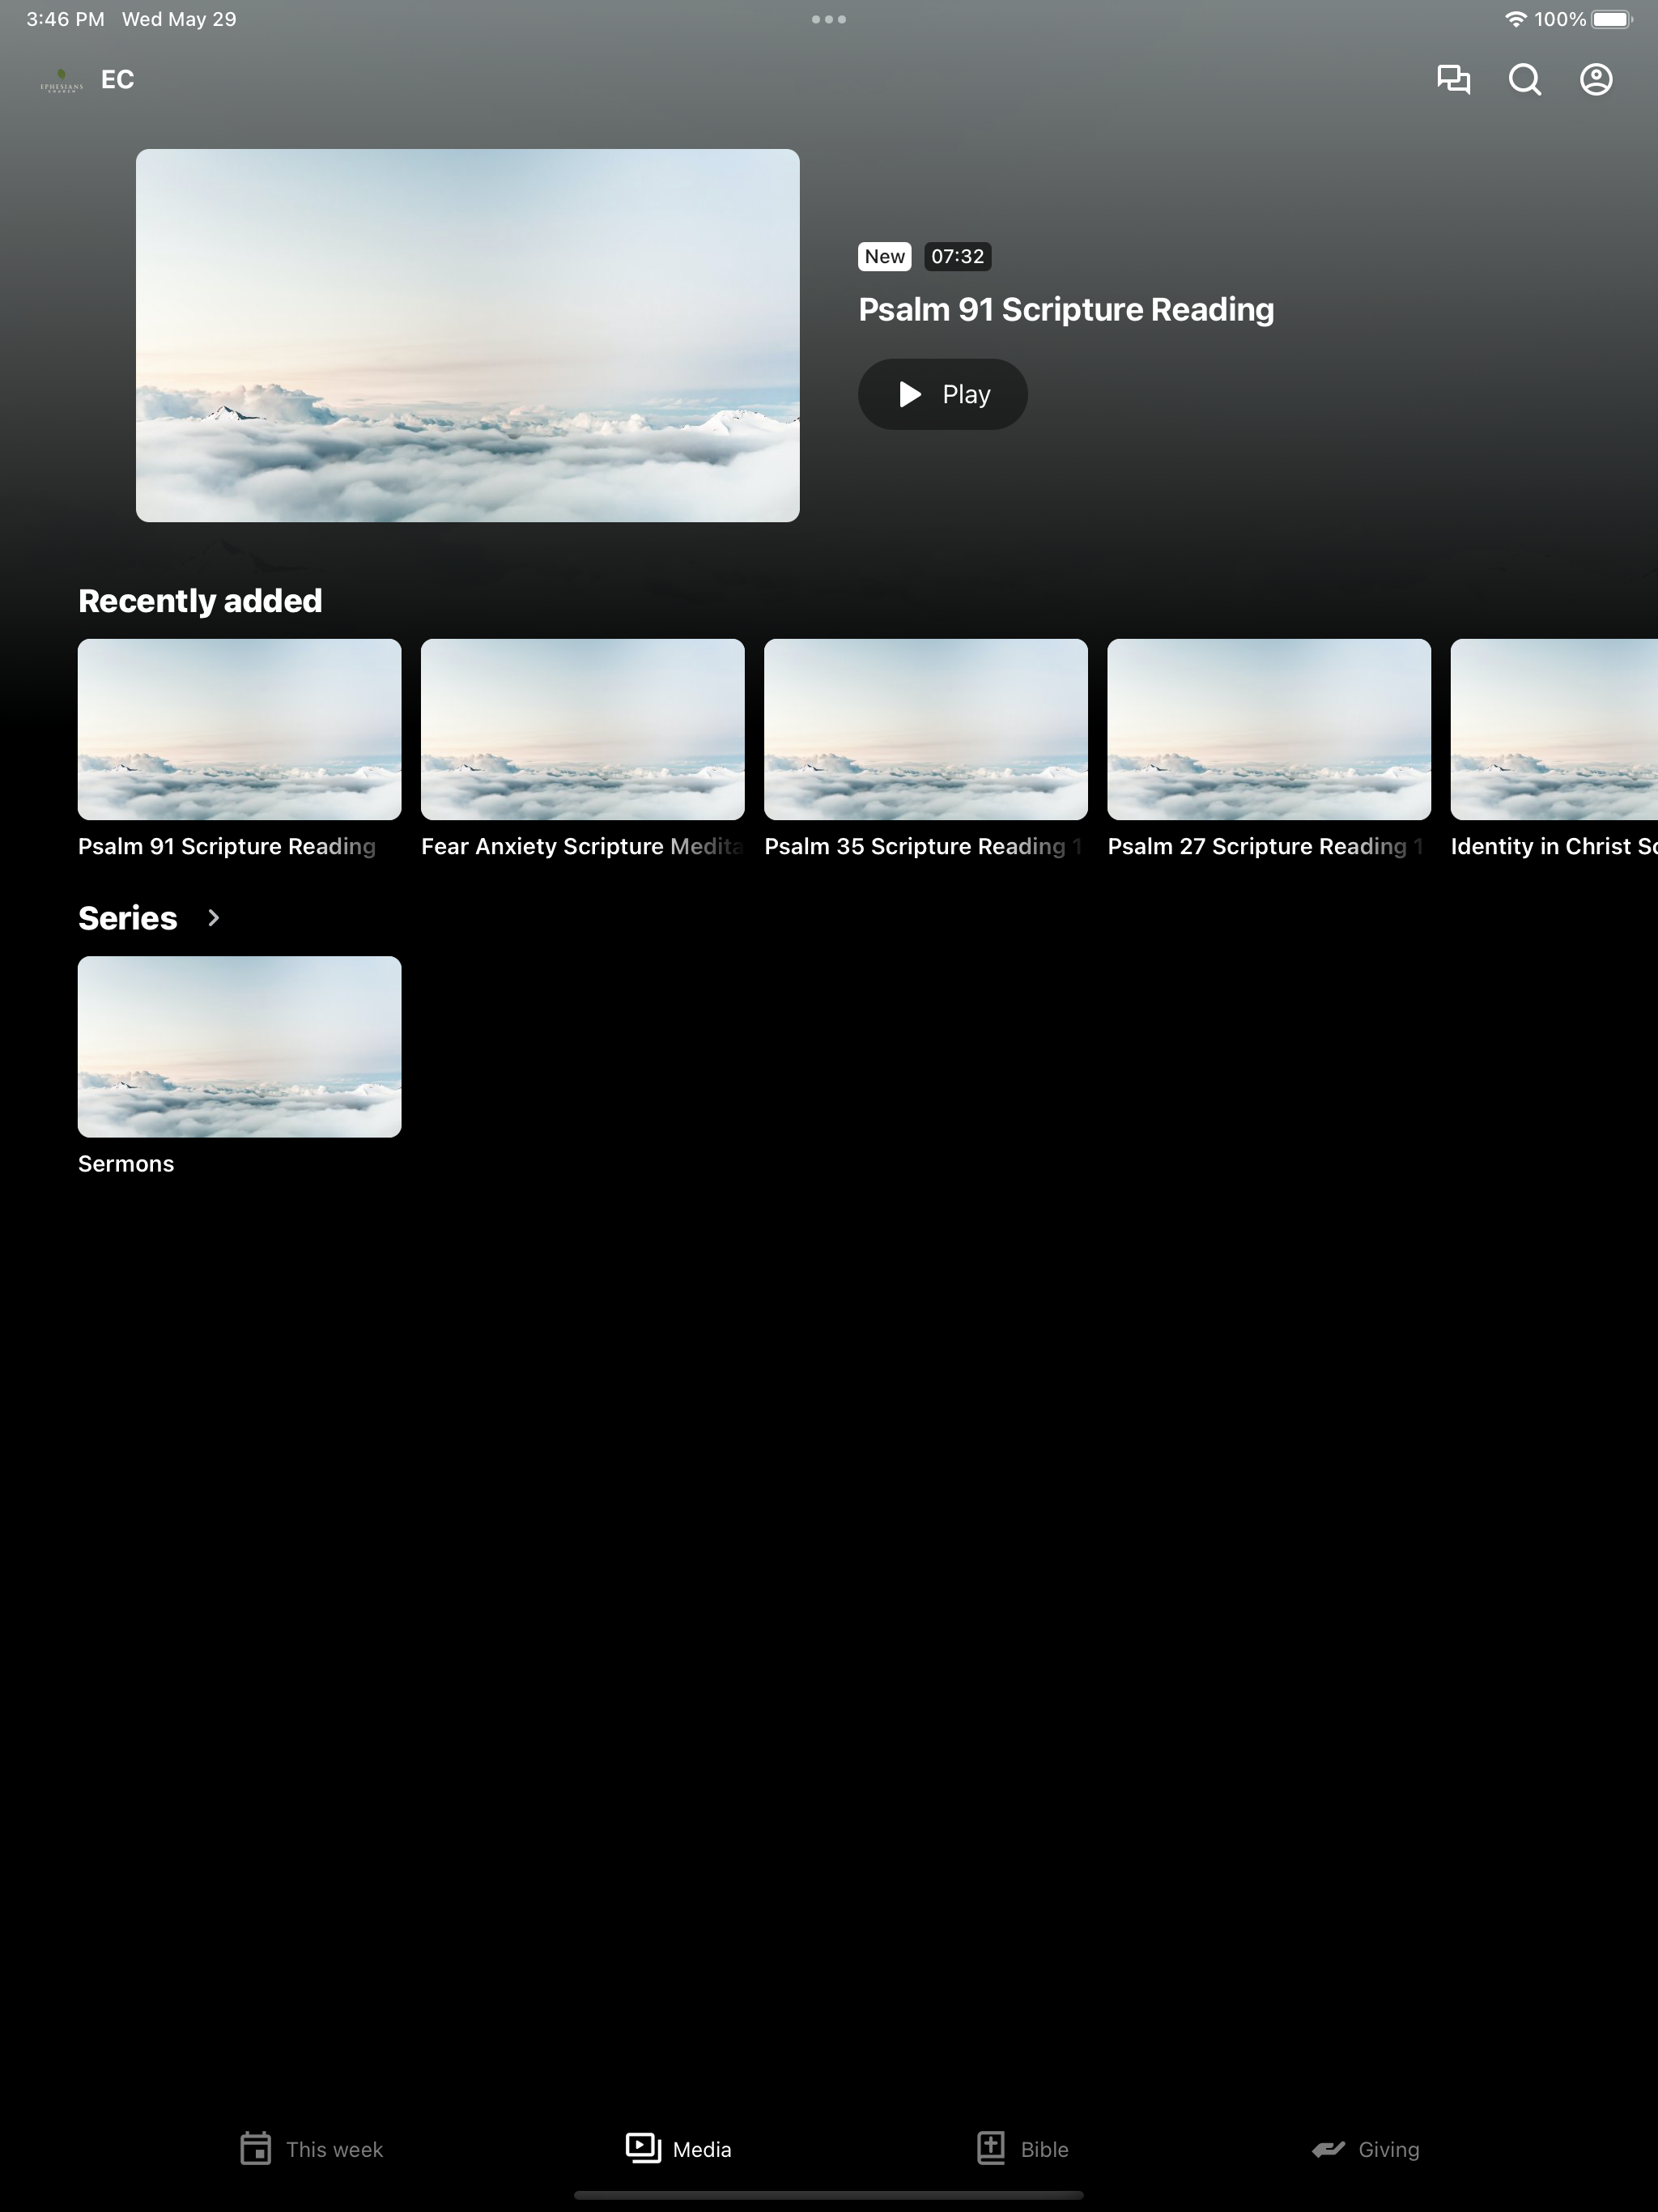Tap the featured Psalm 91 Scripture Reading title

[1065, 310]
